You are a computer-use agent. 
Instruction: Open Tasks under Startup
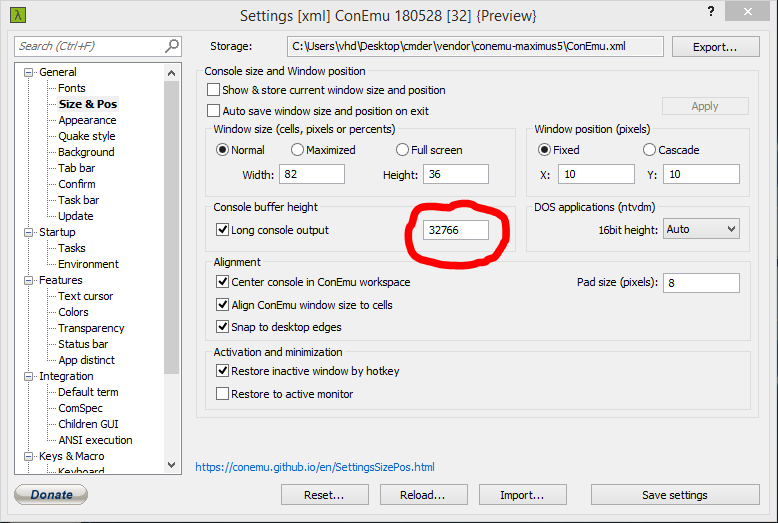pos(72,248)
